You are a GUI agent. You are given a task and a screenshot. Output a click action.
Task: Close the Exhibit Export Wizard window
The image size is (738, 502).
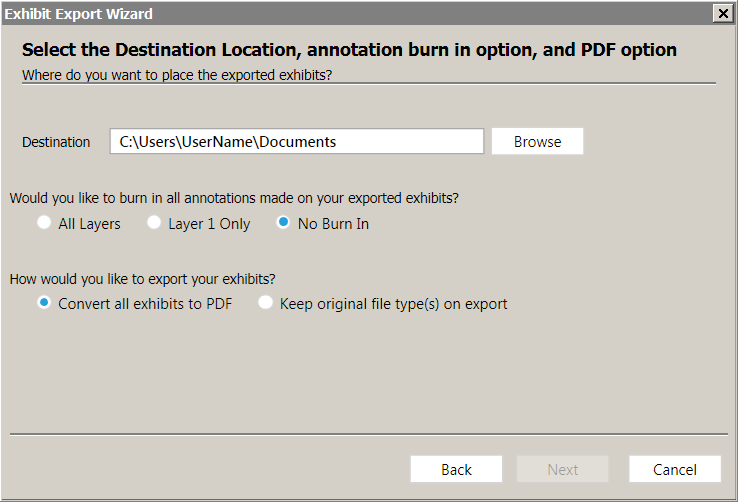pyautogui.click(x=722, y=14)
